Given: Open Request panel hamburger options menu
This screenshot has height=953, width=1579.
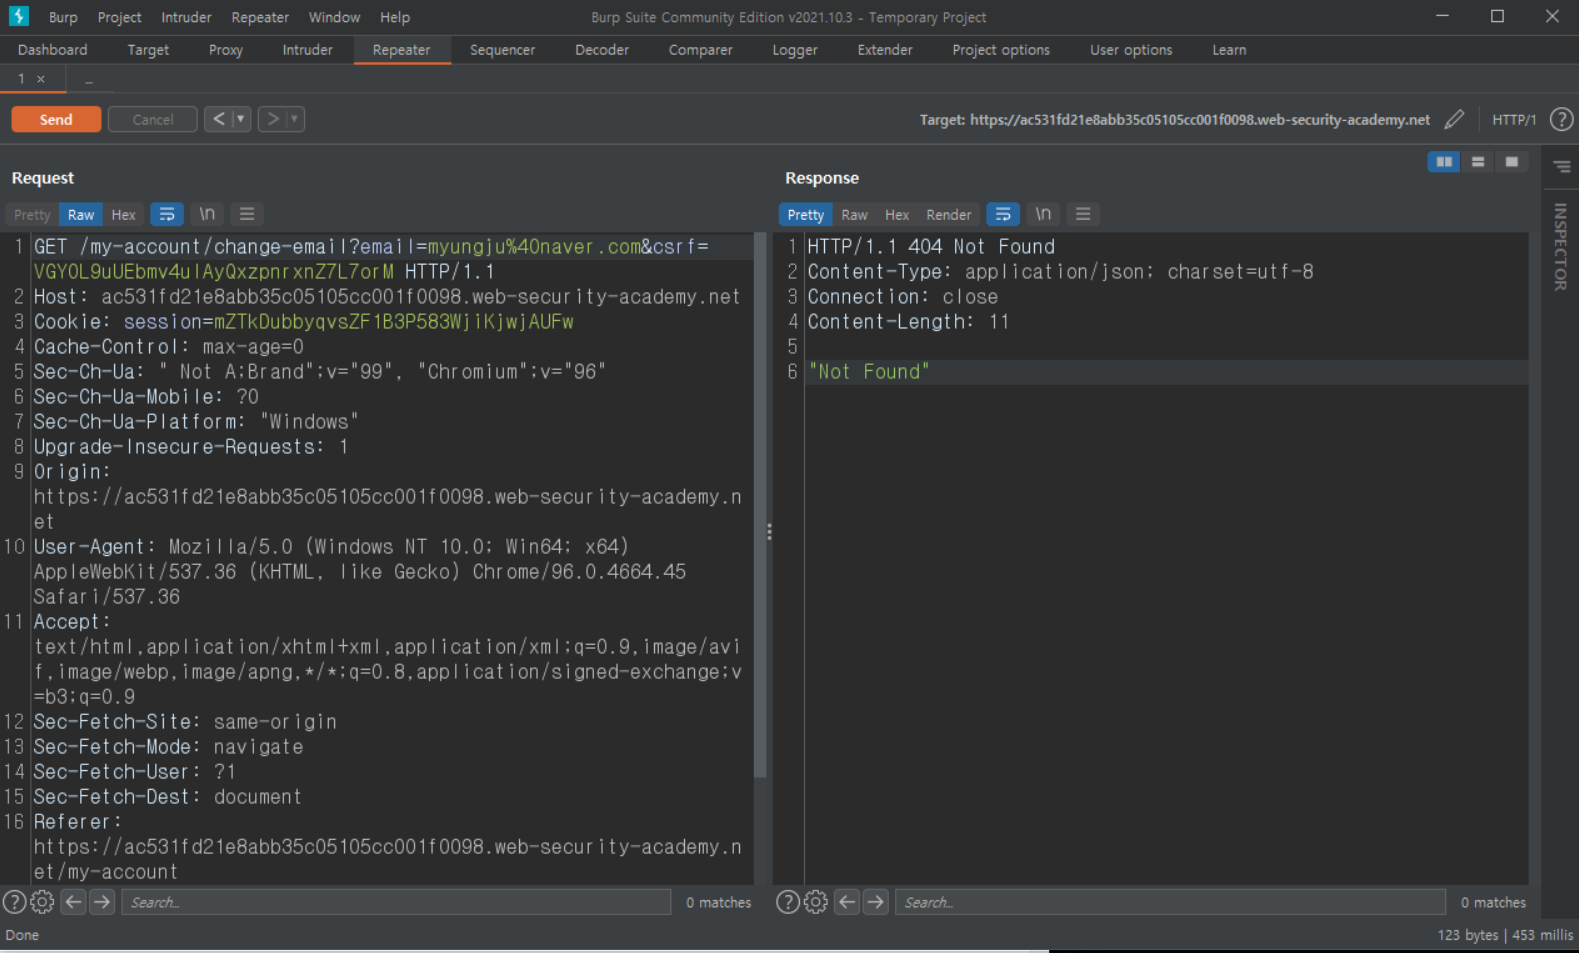Looking at the screenshot, I should [247, 214].
